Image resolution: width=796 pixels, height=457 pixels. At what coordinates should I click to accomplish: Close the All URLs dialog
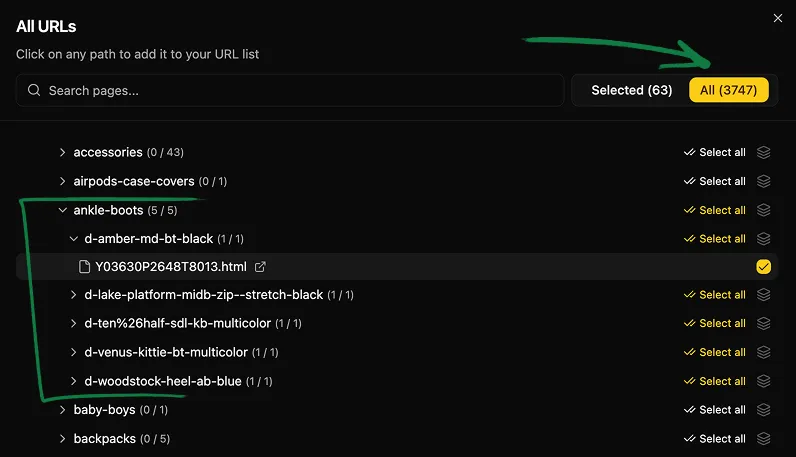(x=778, y=18)
